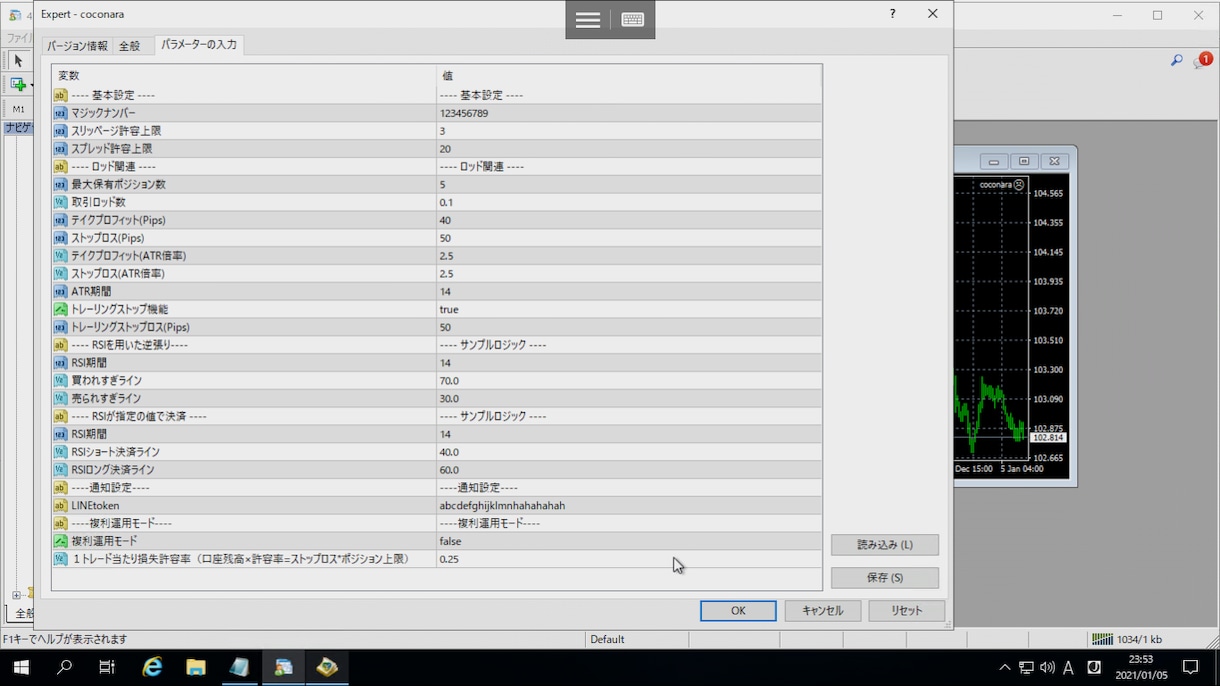The height and width of the screenshot is (686, 1220).
Task: Select the cursor arrow tool in the background toolbar
Action: 18,61
